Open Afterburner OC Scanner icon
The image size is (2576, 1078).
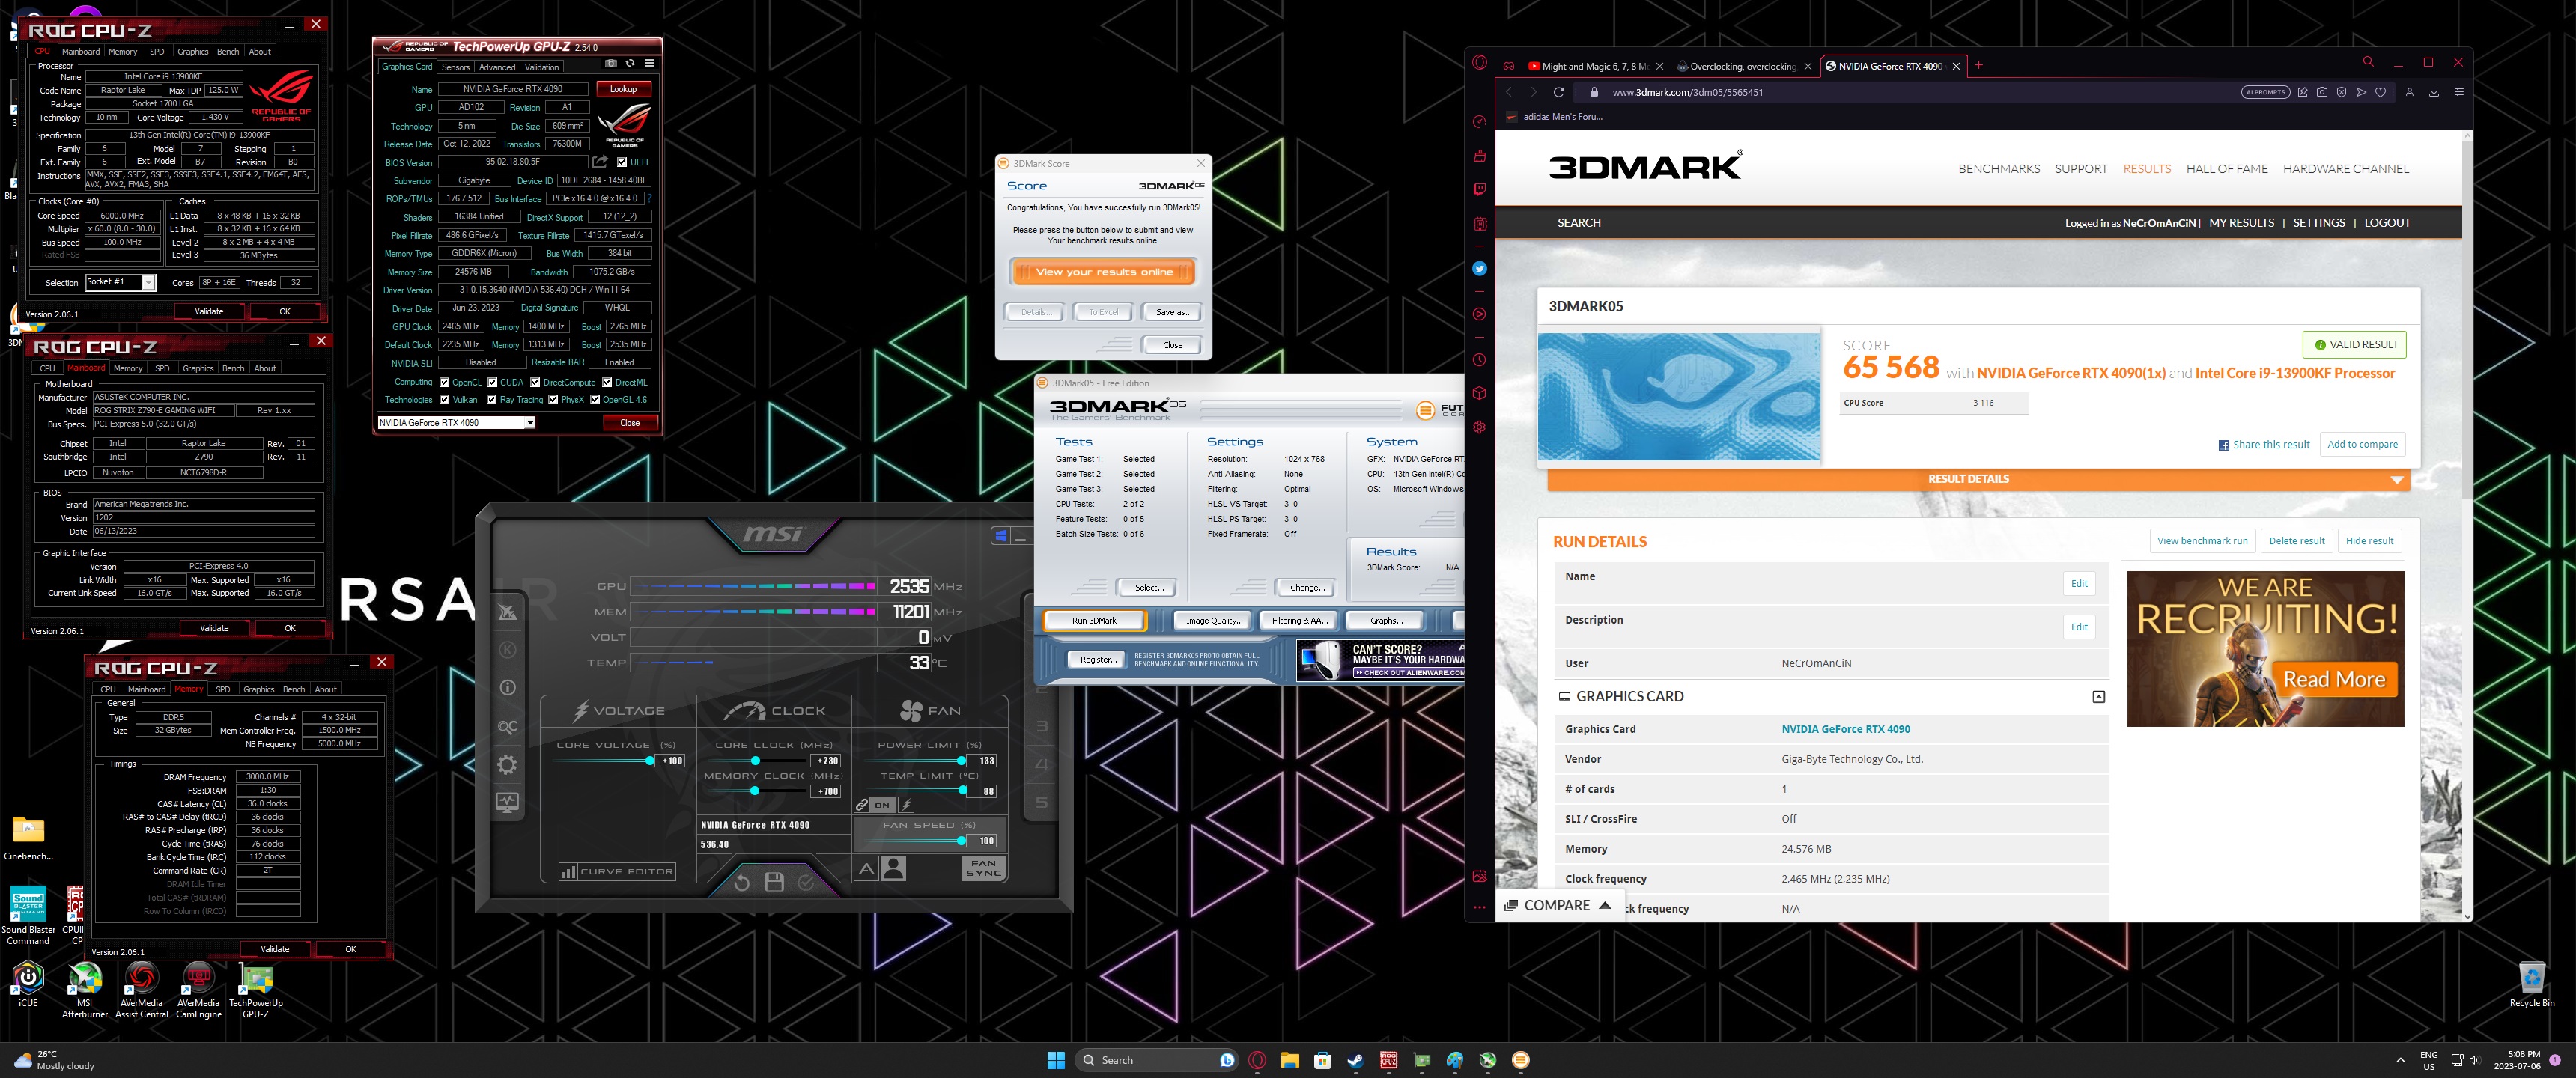(x=507, y=727)
